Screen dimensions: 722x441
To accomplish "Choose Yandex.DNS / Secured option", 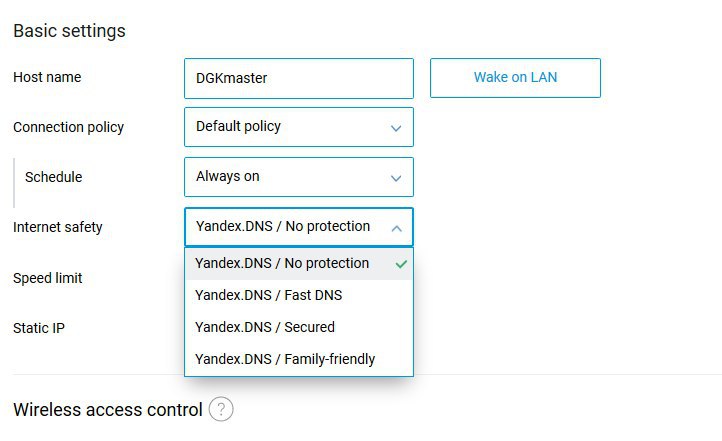I will pos(299,327).
